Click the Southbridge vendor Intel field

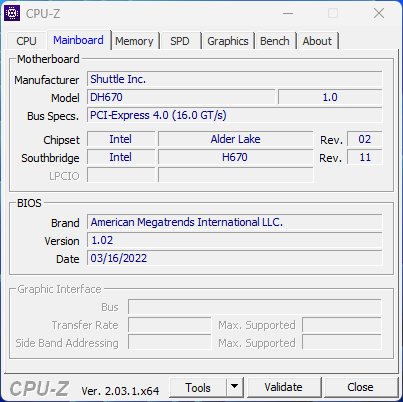121,157
